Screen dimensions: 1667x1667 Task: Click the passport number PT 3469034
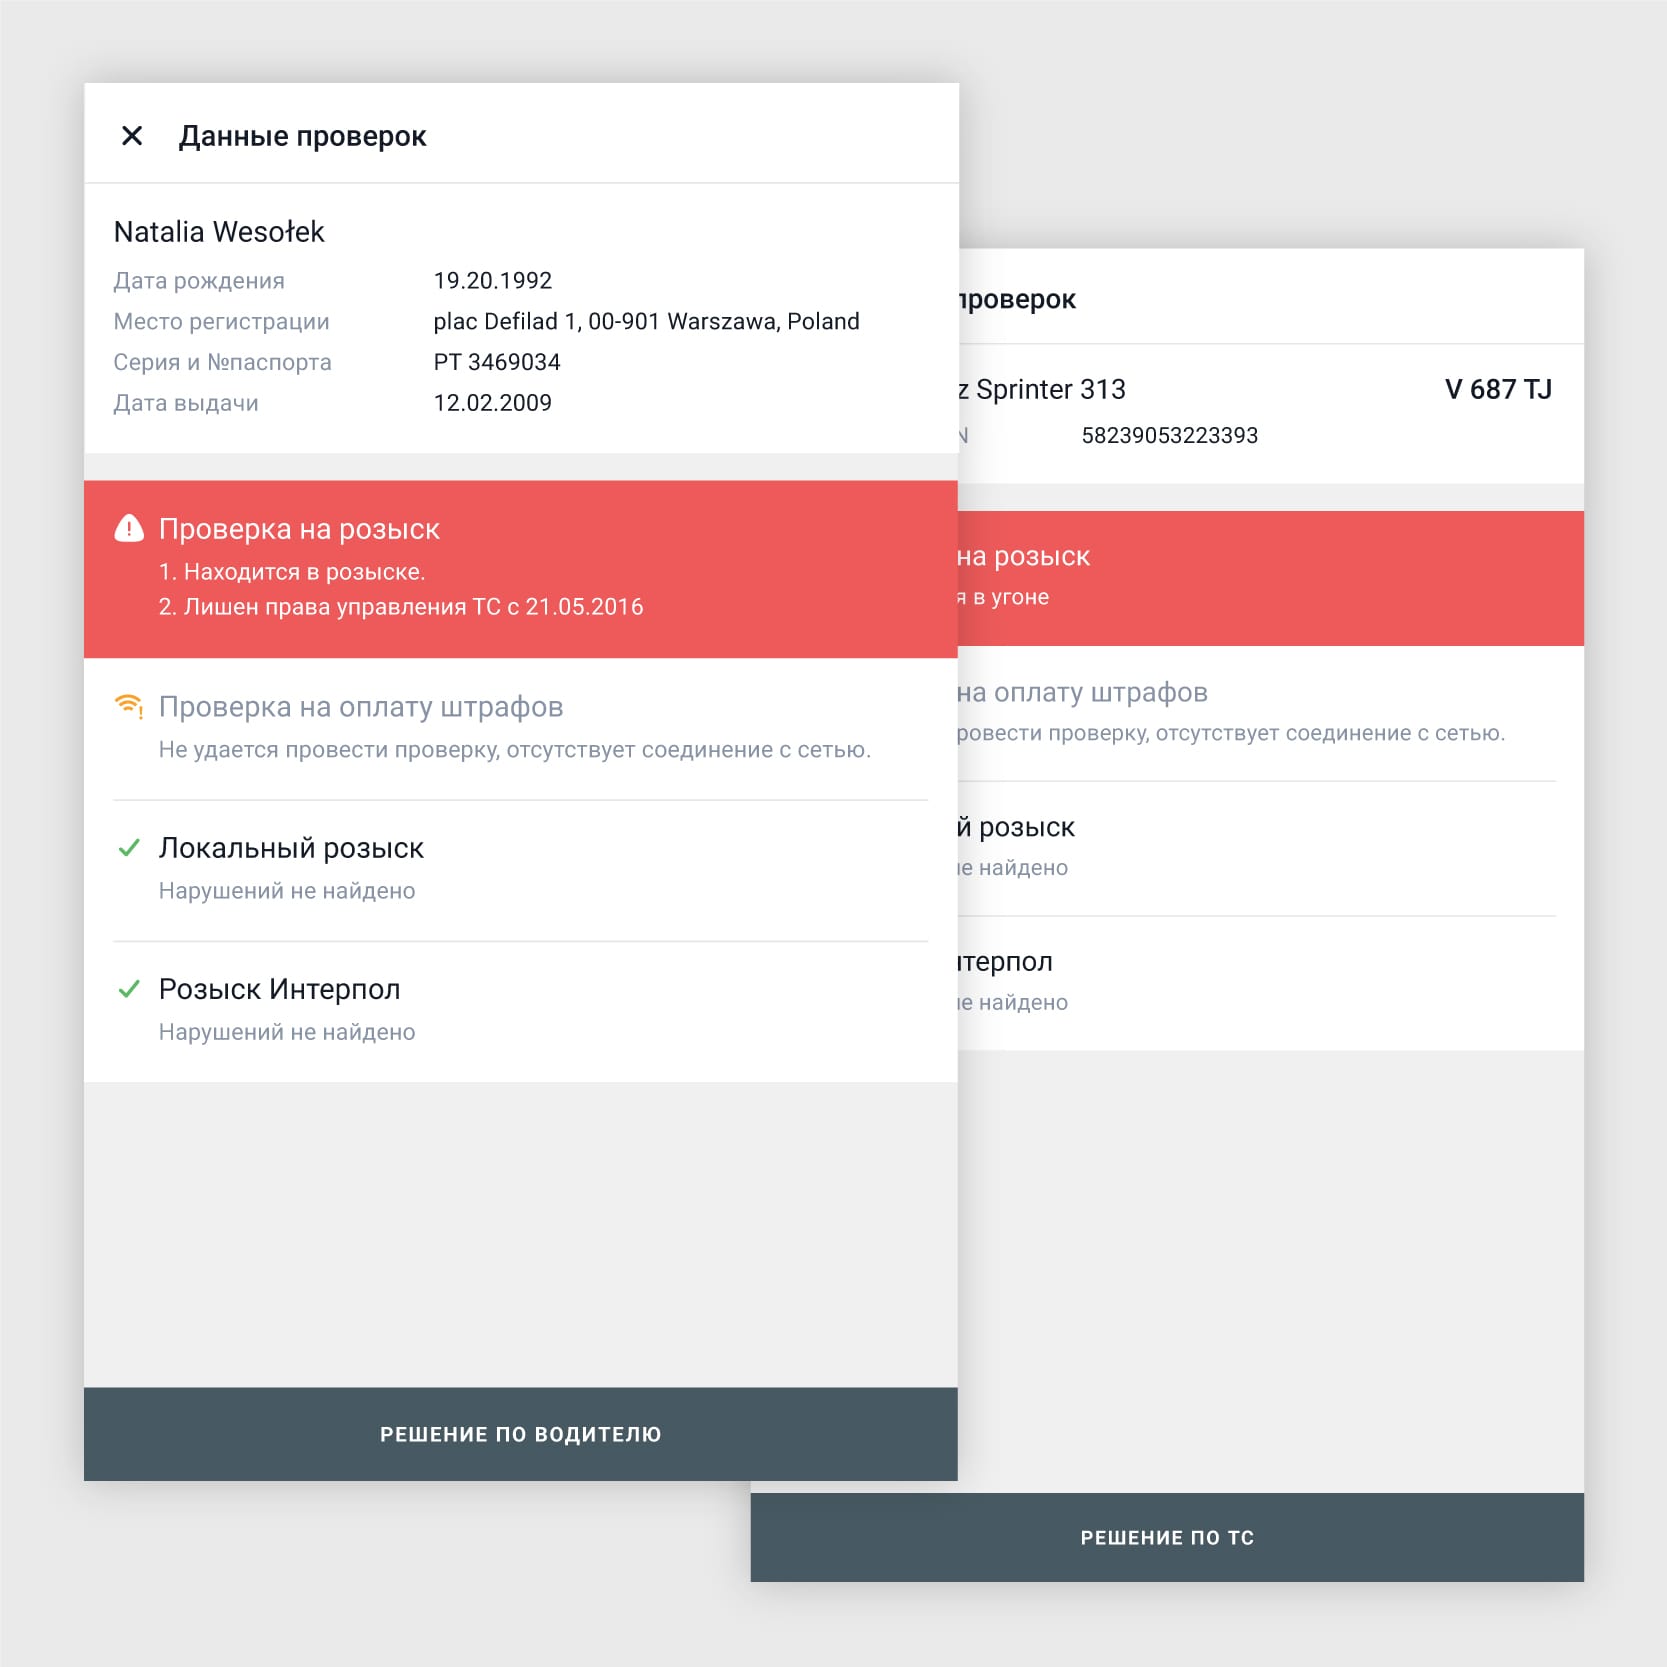tap(497, 362)
